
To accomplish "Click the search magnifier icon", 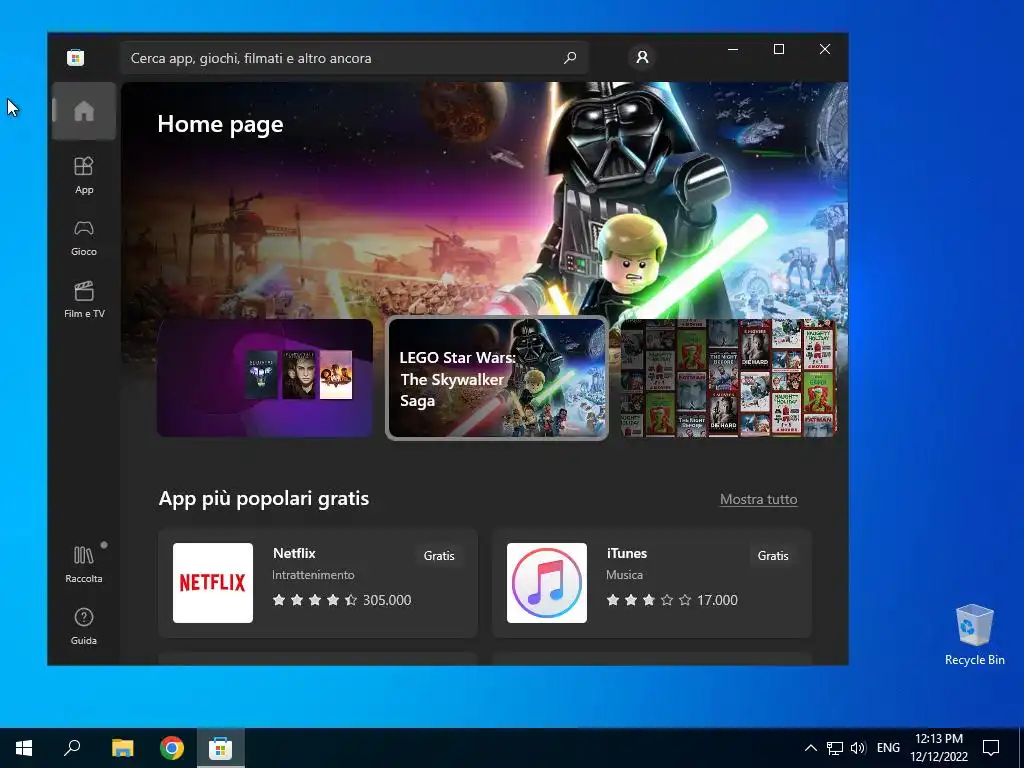I will [569, 57].
